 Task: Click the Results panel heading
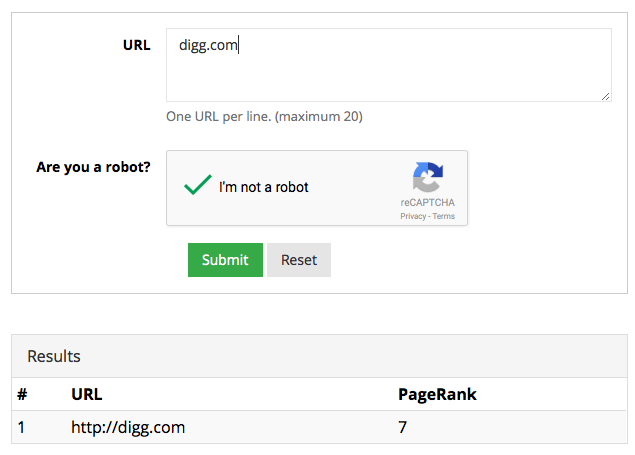54,356
